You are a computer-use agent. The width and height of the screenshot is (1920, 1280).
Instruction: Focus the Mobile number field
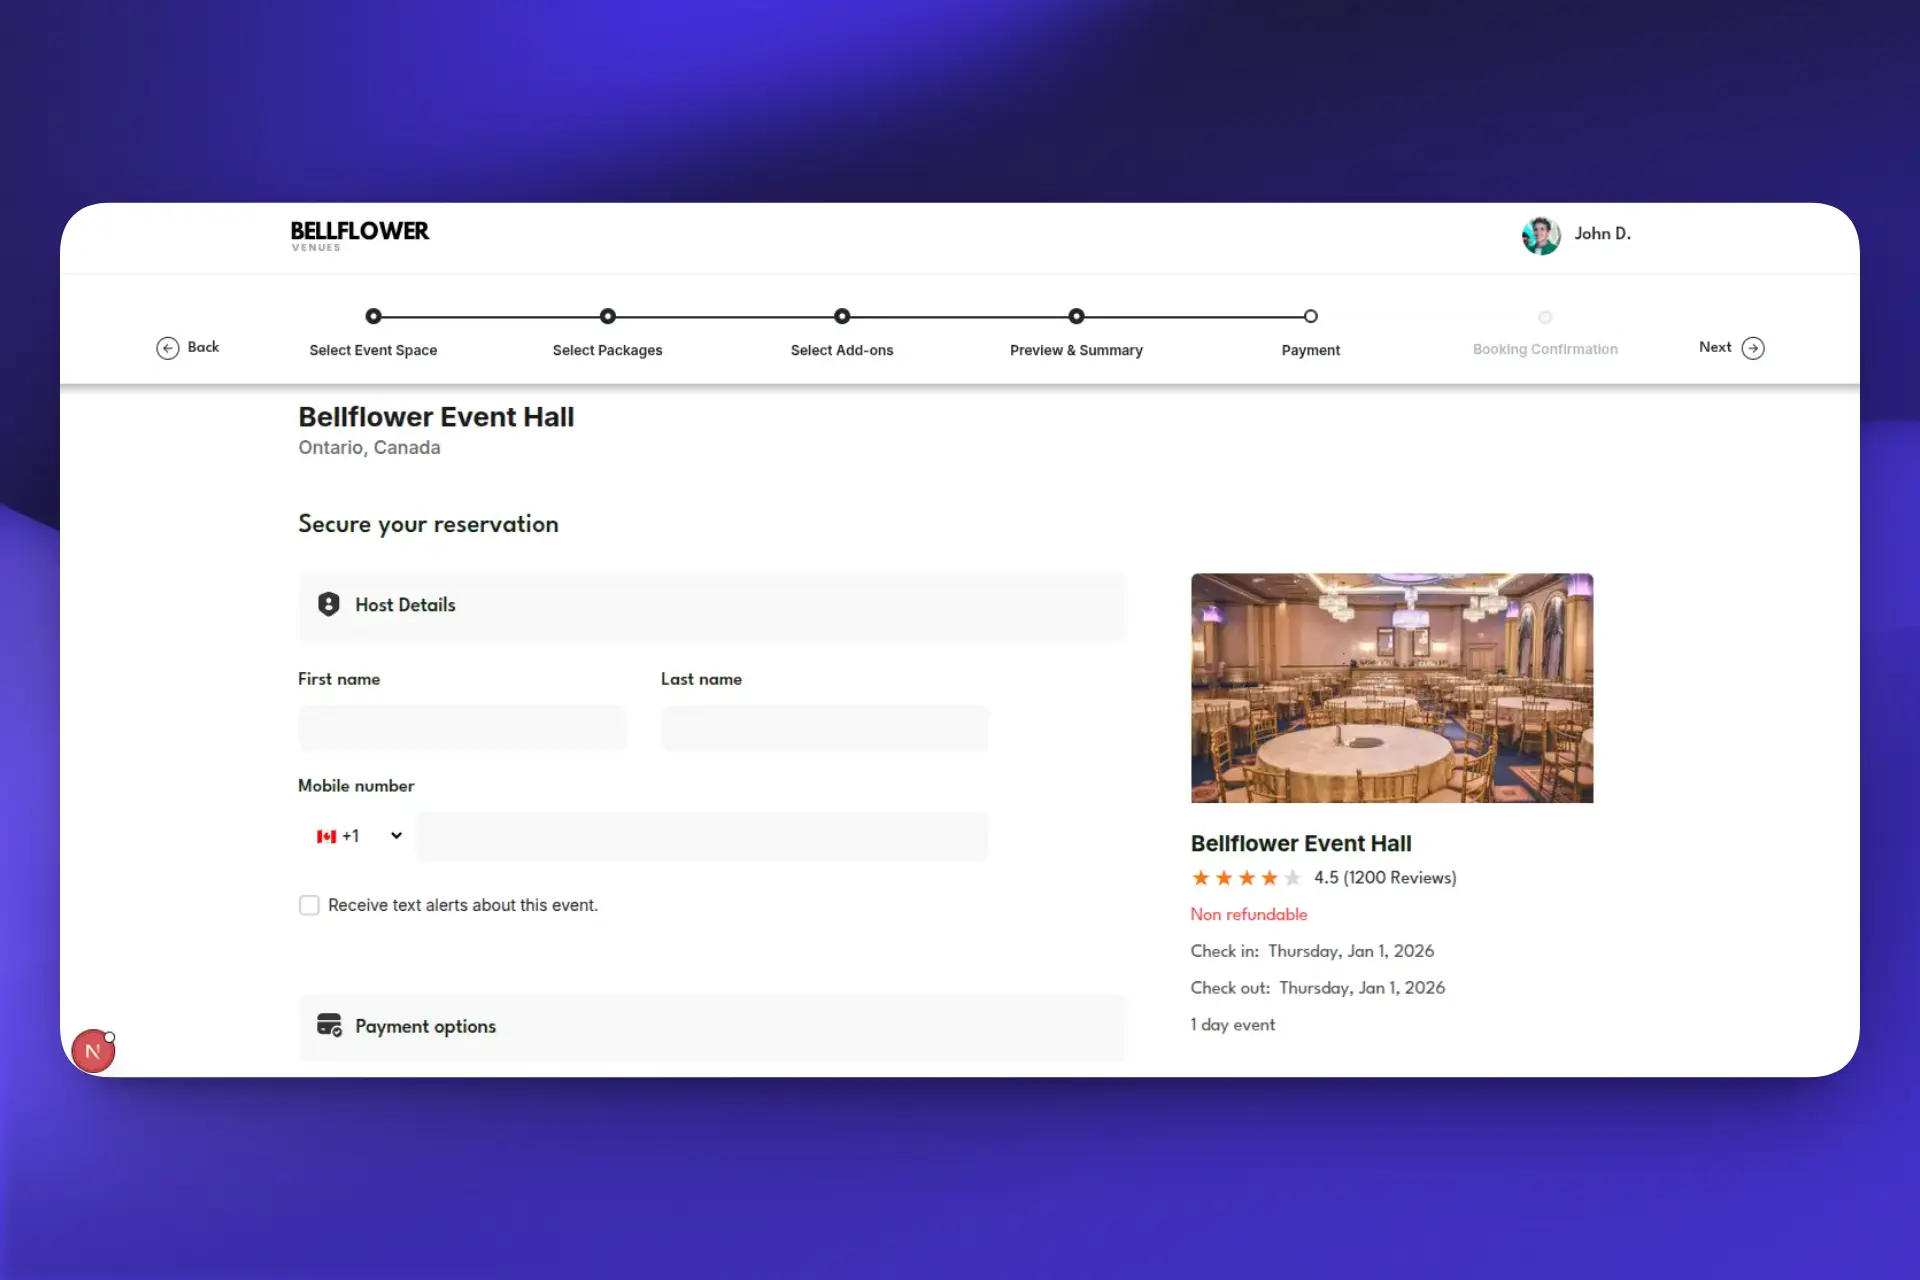tap(702, 837)
